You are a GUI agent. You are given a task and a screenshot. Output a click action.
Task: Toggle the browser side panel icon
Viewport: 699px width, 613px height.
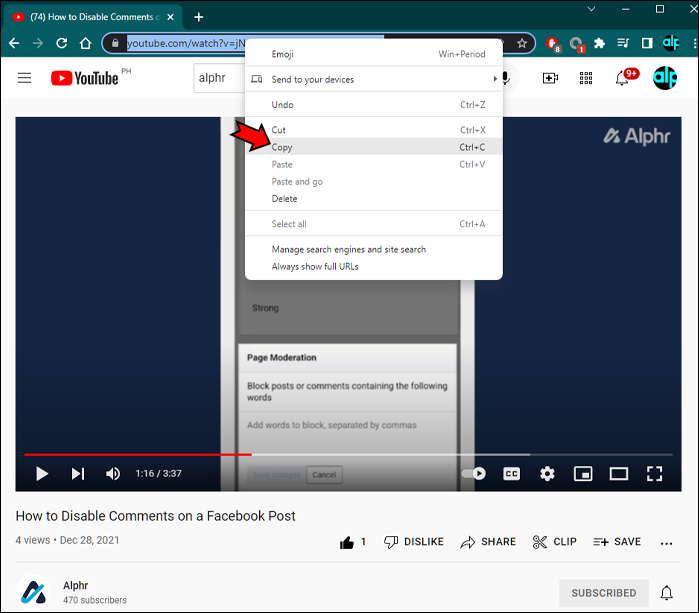pos(647,43)
